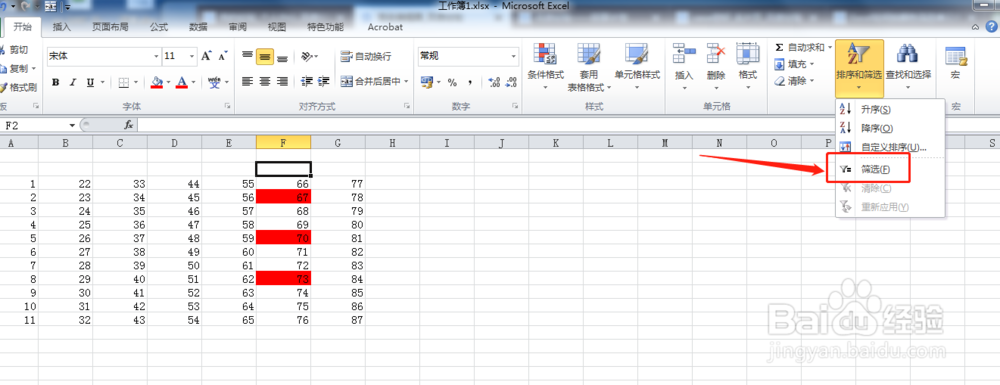Apply red font color
The image size is (1000, 385).
[x=182, y=82]
